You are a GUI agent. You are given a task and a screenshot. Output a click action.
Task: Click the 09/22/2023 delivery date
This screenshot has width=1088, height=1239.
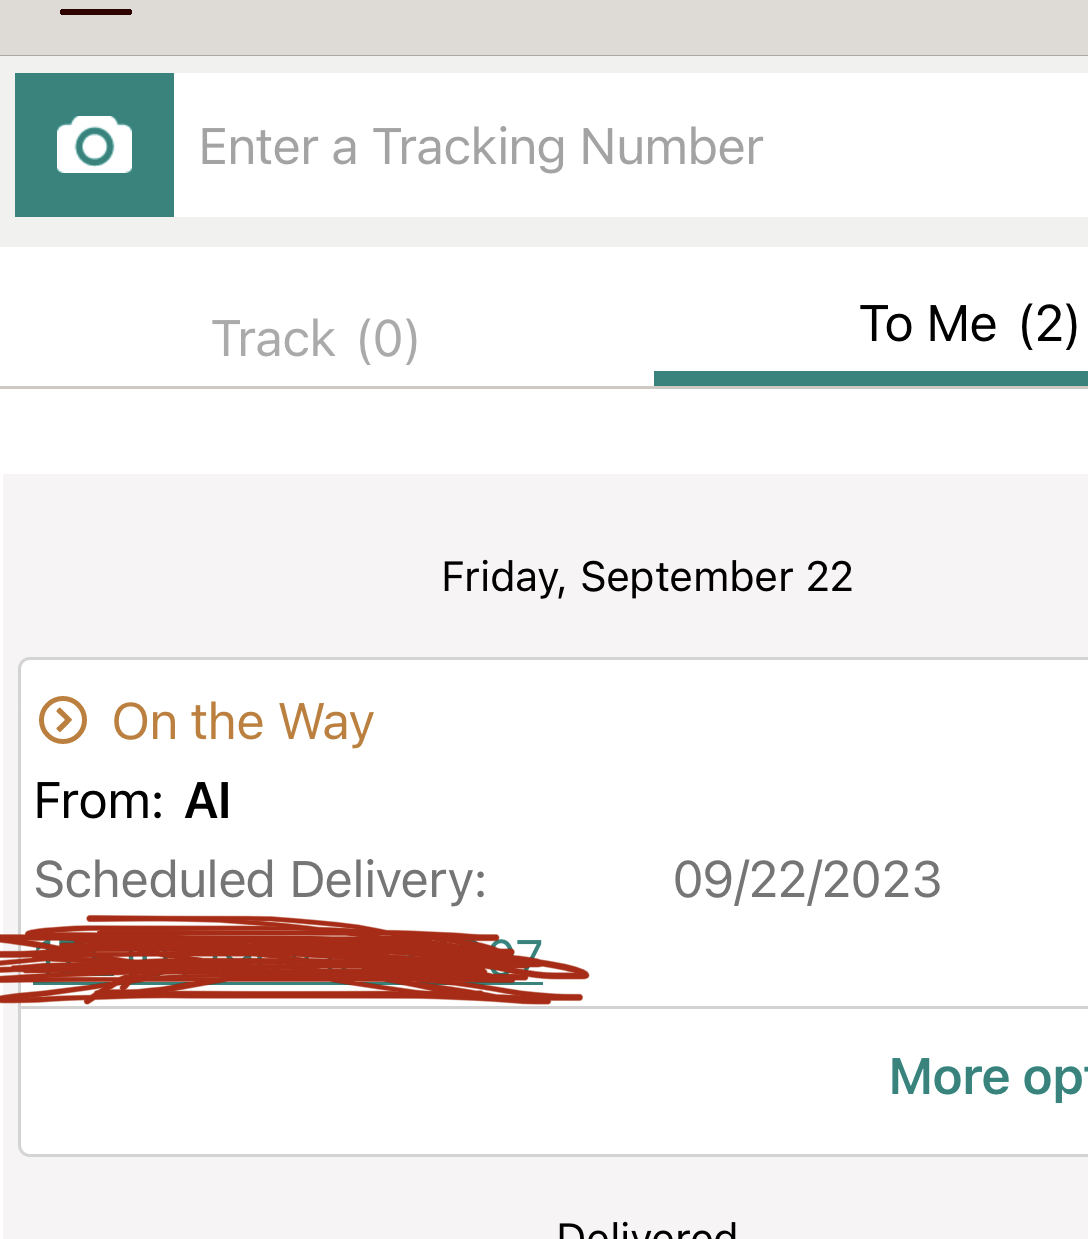[x=807, y=880]
